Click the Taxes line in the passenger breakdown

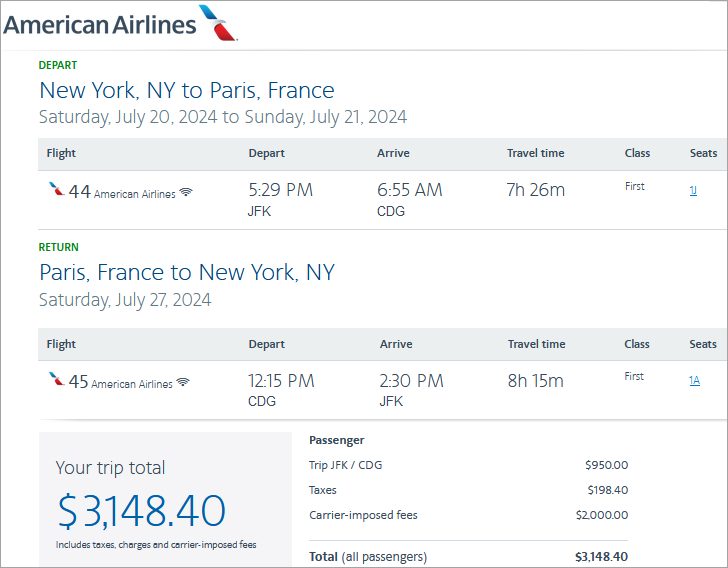click(323, 490)
